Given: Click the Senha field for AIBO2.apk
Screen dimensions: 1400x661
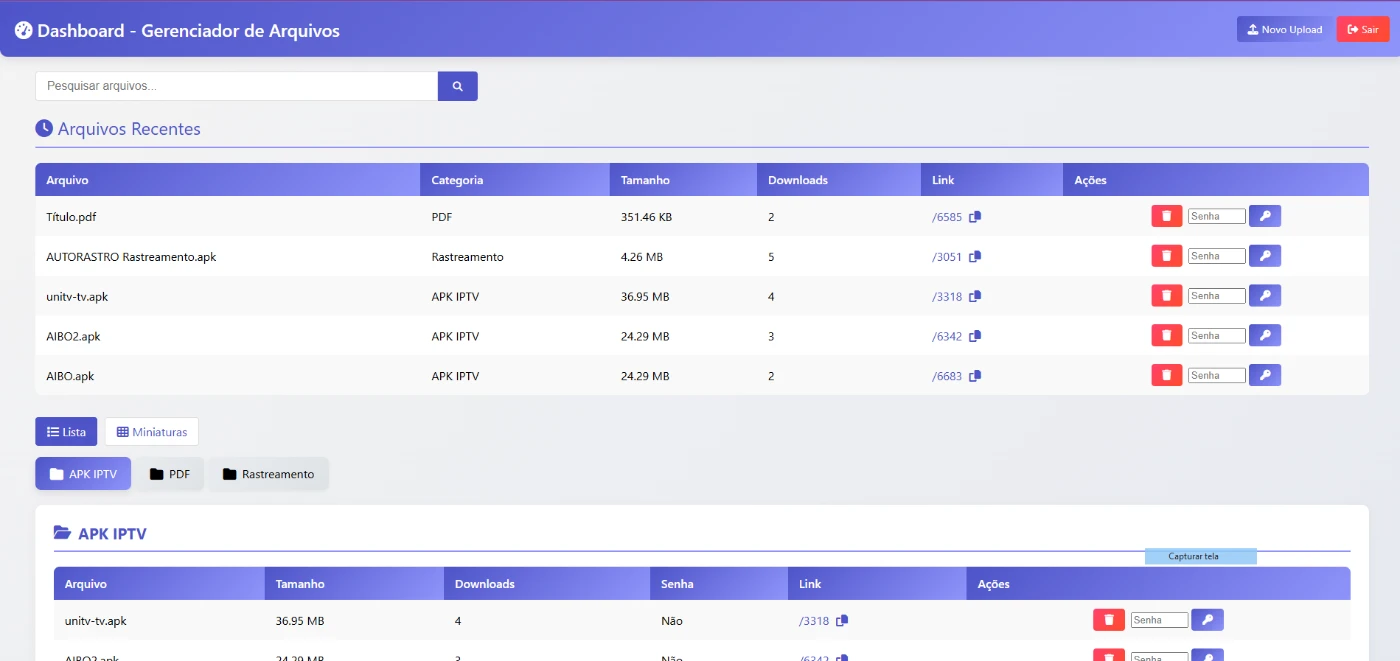Looking at the screenshot, I should point(1216,336).
